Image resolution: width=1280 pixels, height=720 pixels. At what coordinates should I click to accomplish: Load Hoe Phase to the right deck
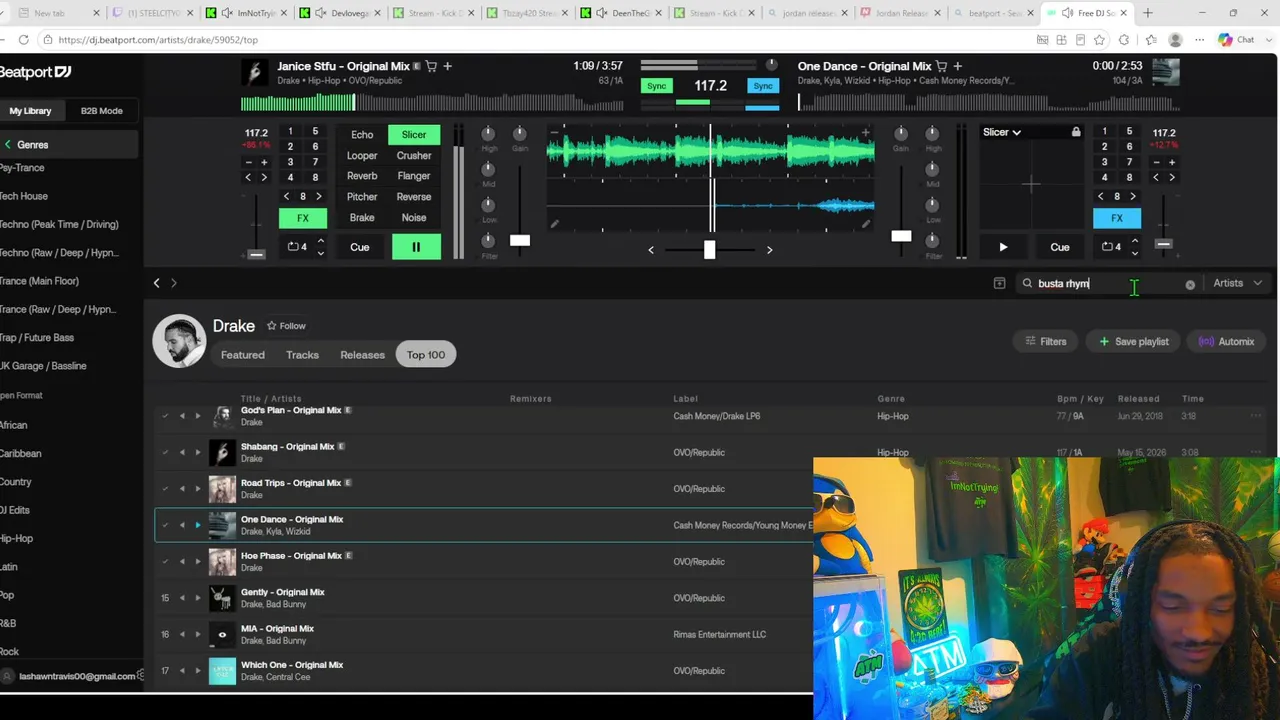pos(197,561)
